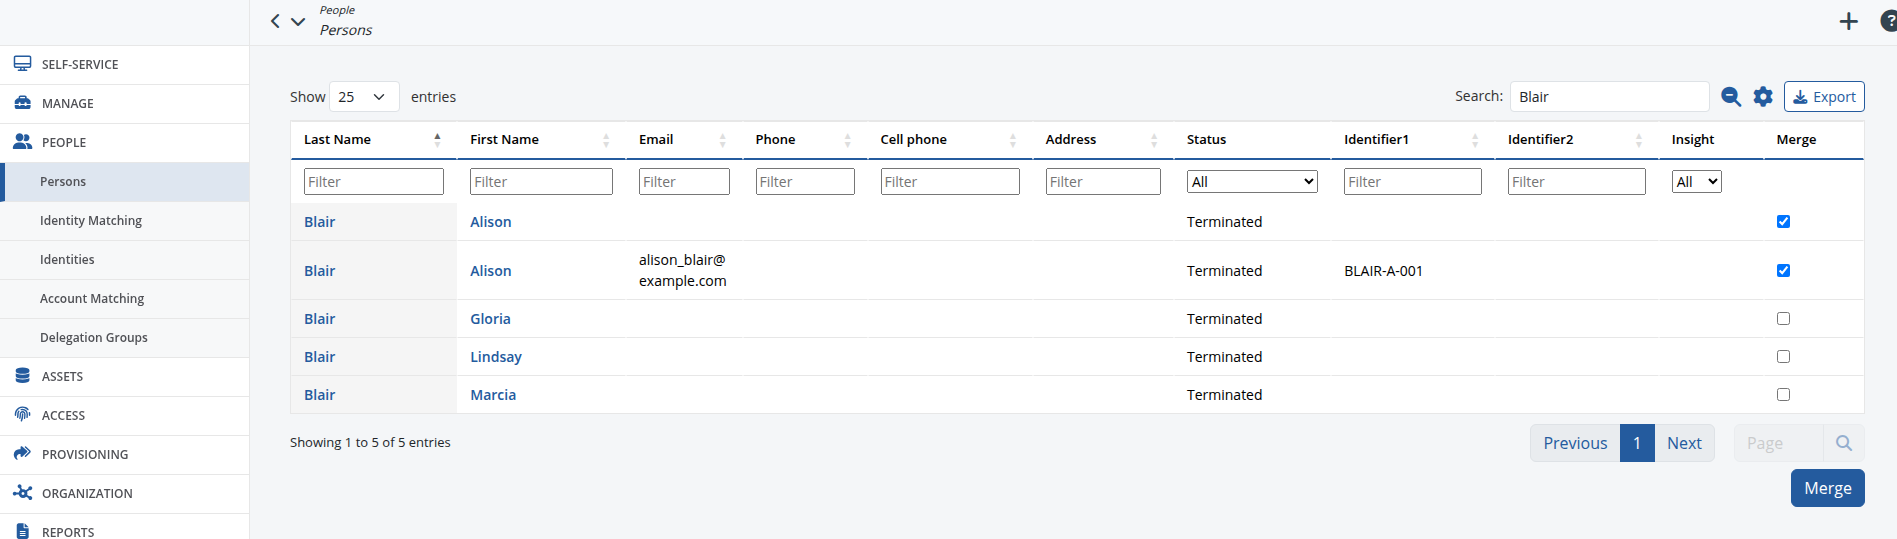This screenshot has width=1897, height=539.
Task: Click the Organization nodes icon
Action: (22, 493)
